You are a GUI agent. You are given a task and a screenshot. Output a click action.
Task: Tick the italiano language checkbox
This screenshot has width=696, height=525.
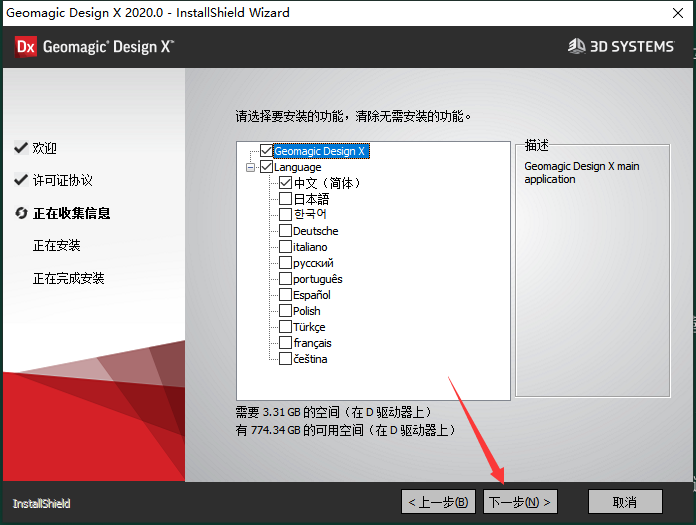tap(285, 247)
